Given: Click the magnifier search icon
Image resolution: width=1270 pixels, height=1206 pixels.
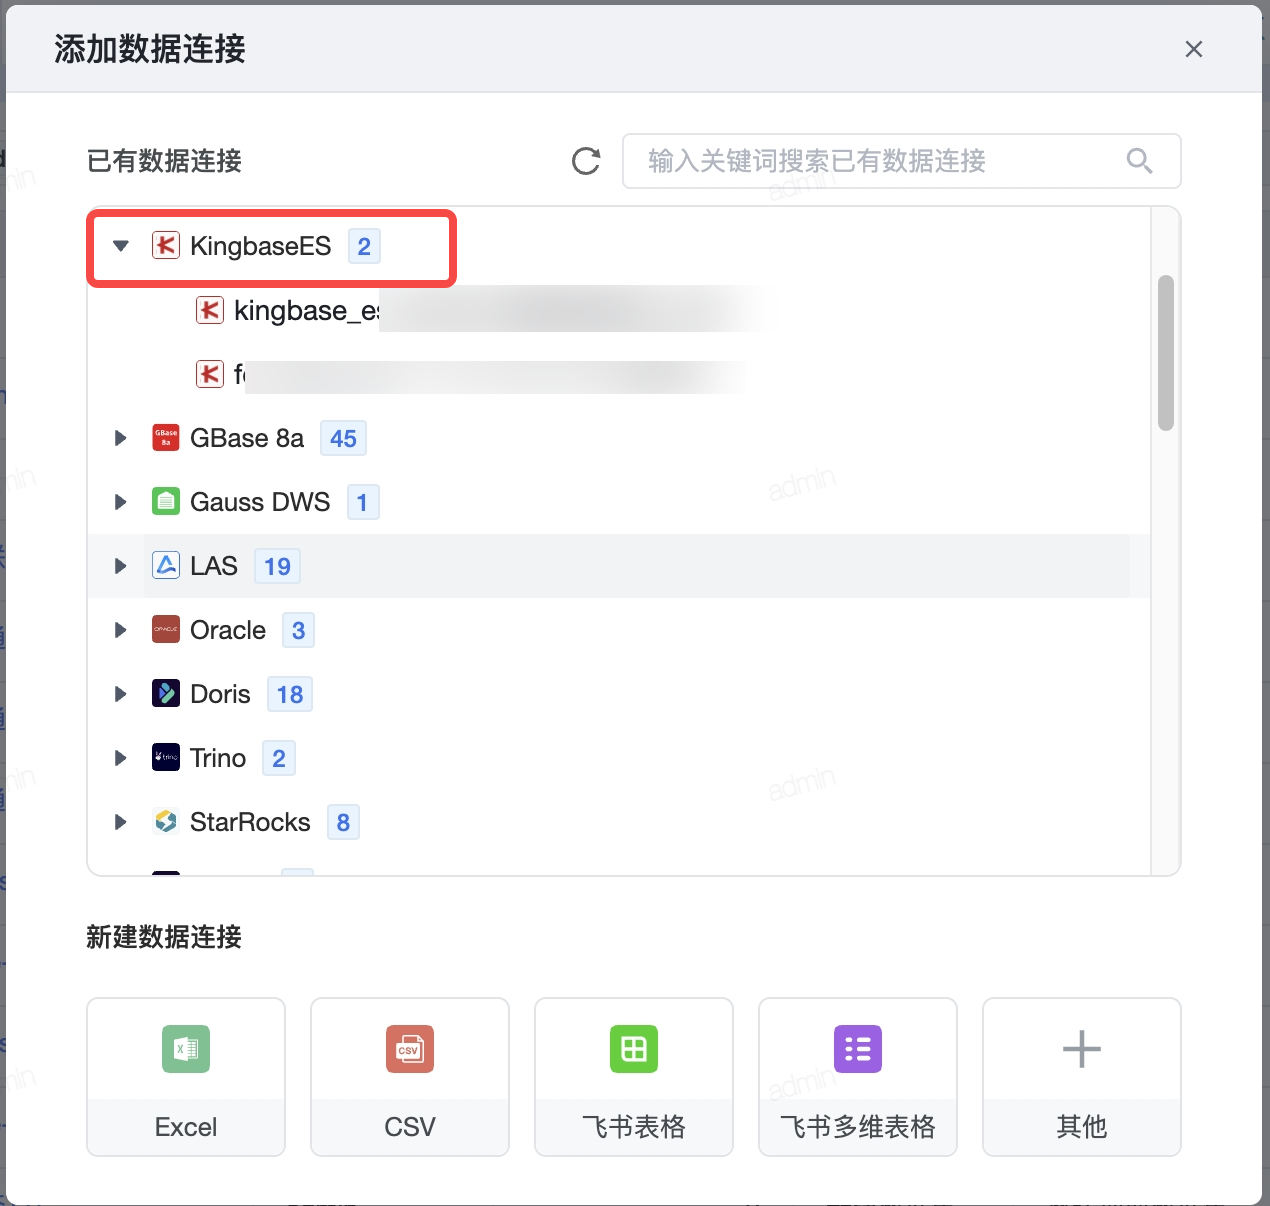Looking at the screenshot, I should tap(1139, 161).
